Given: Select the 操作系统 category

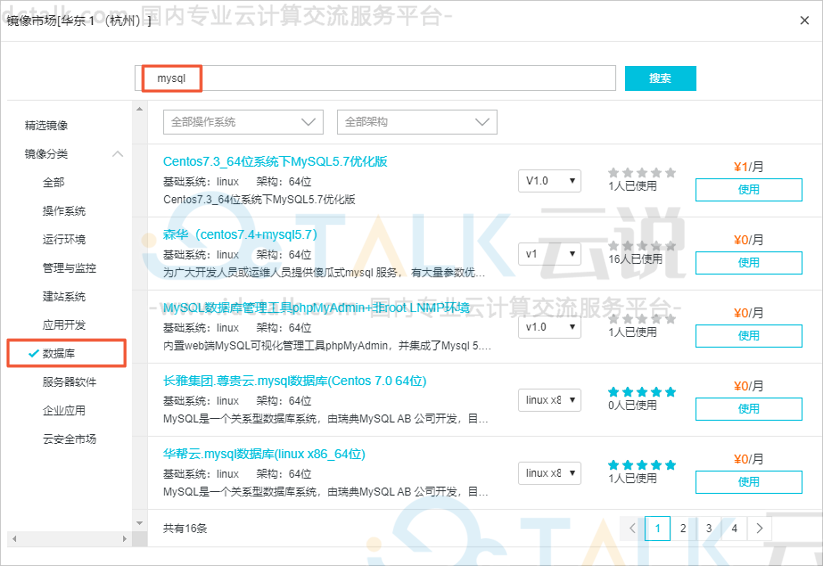Looking at the screenshot, I should (64, 211).
